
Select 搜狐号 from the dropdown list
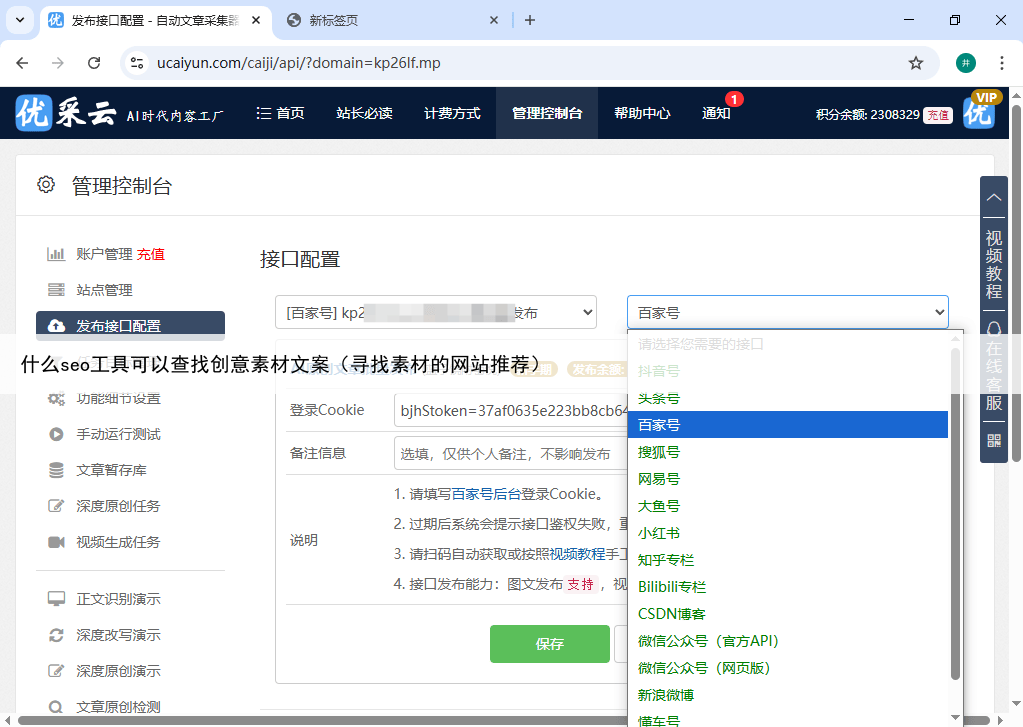659,452
